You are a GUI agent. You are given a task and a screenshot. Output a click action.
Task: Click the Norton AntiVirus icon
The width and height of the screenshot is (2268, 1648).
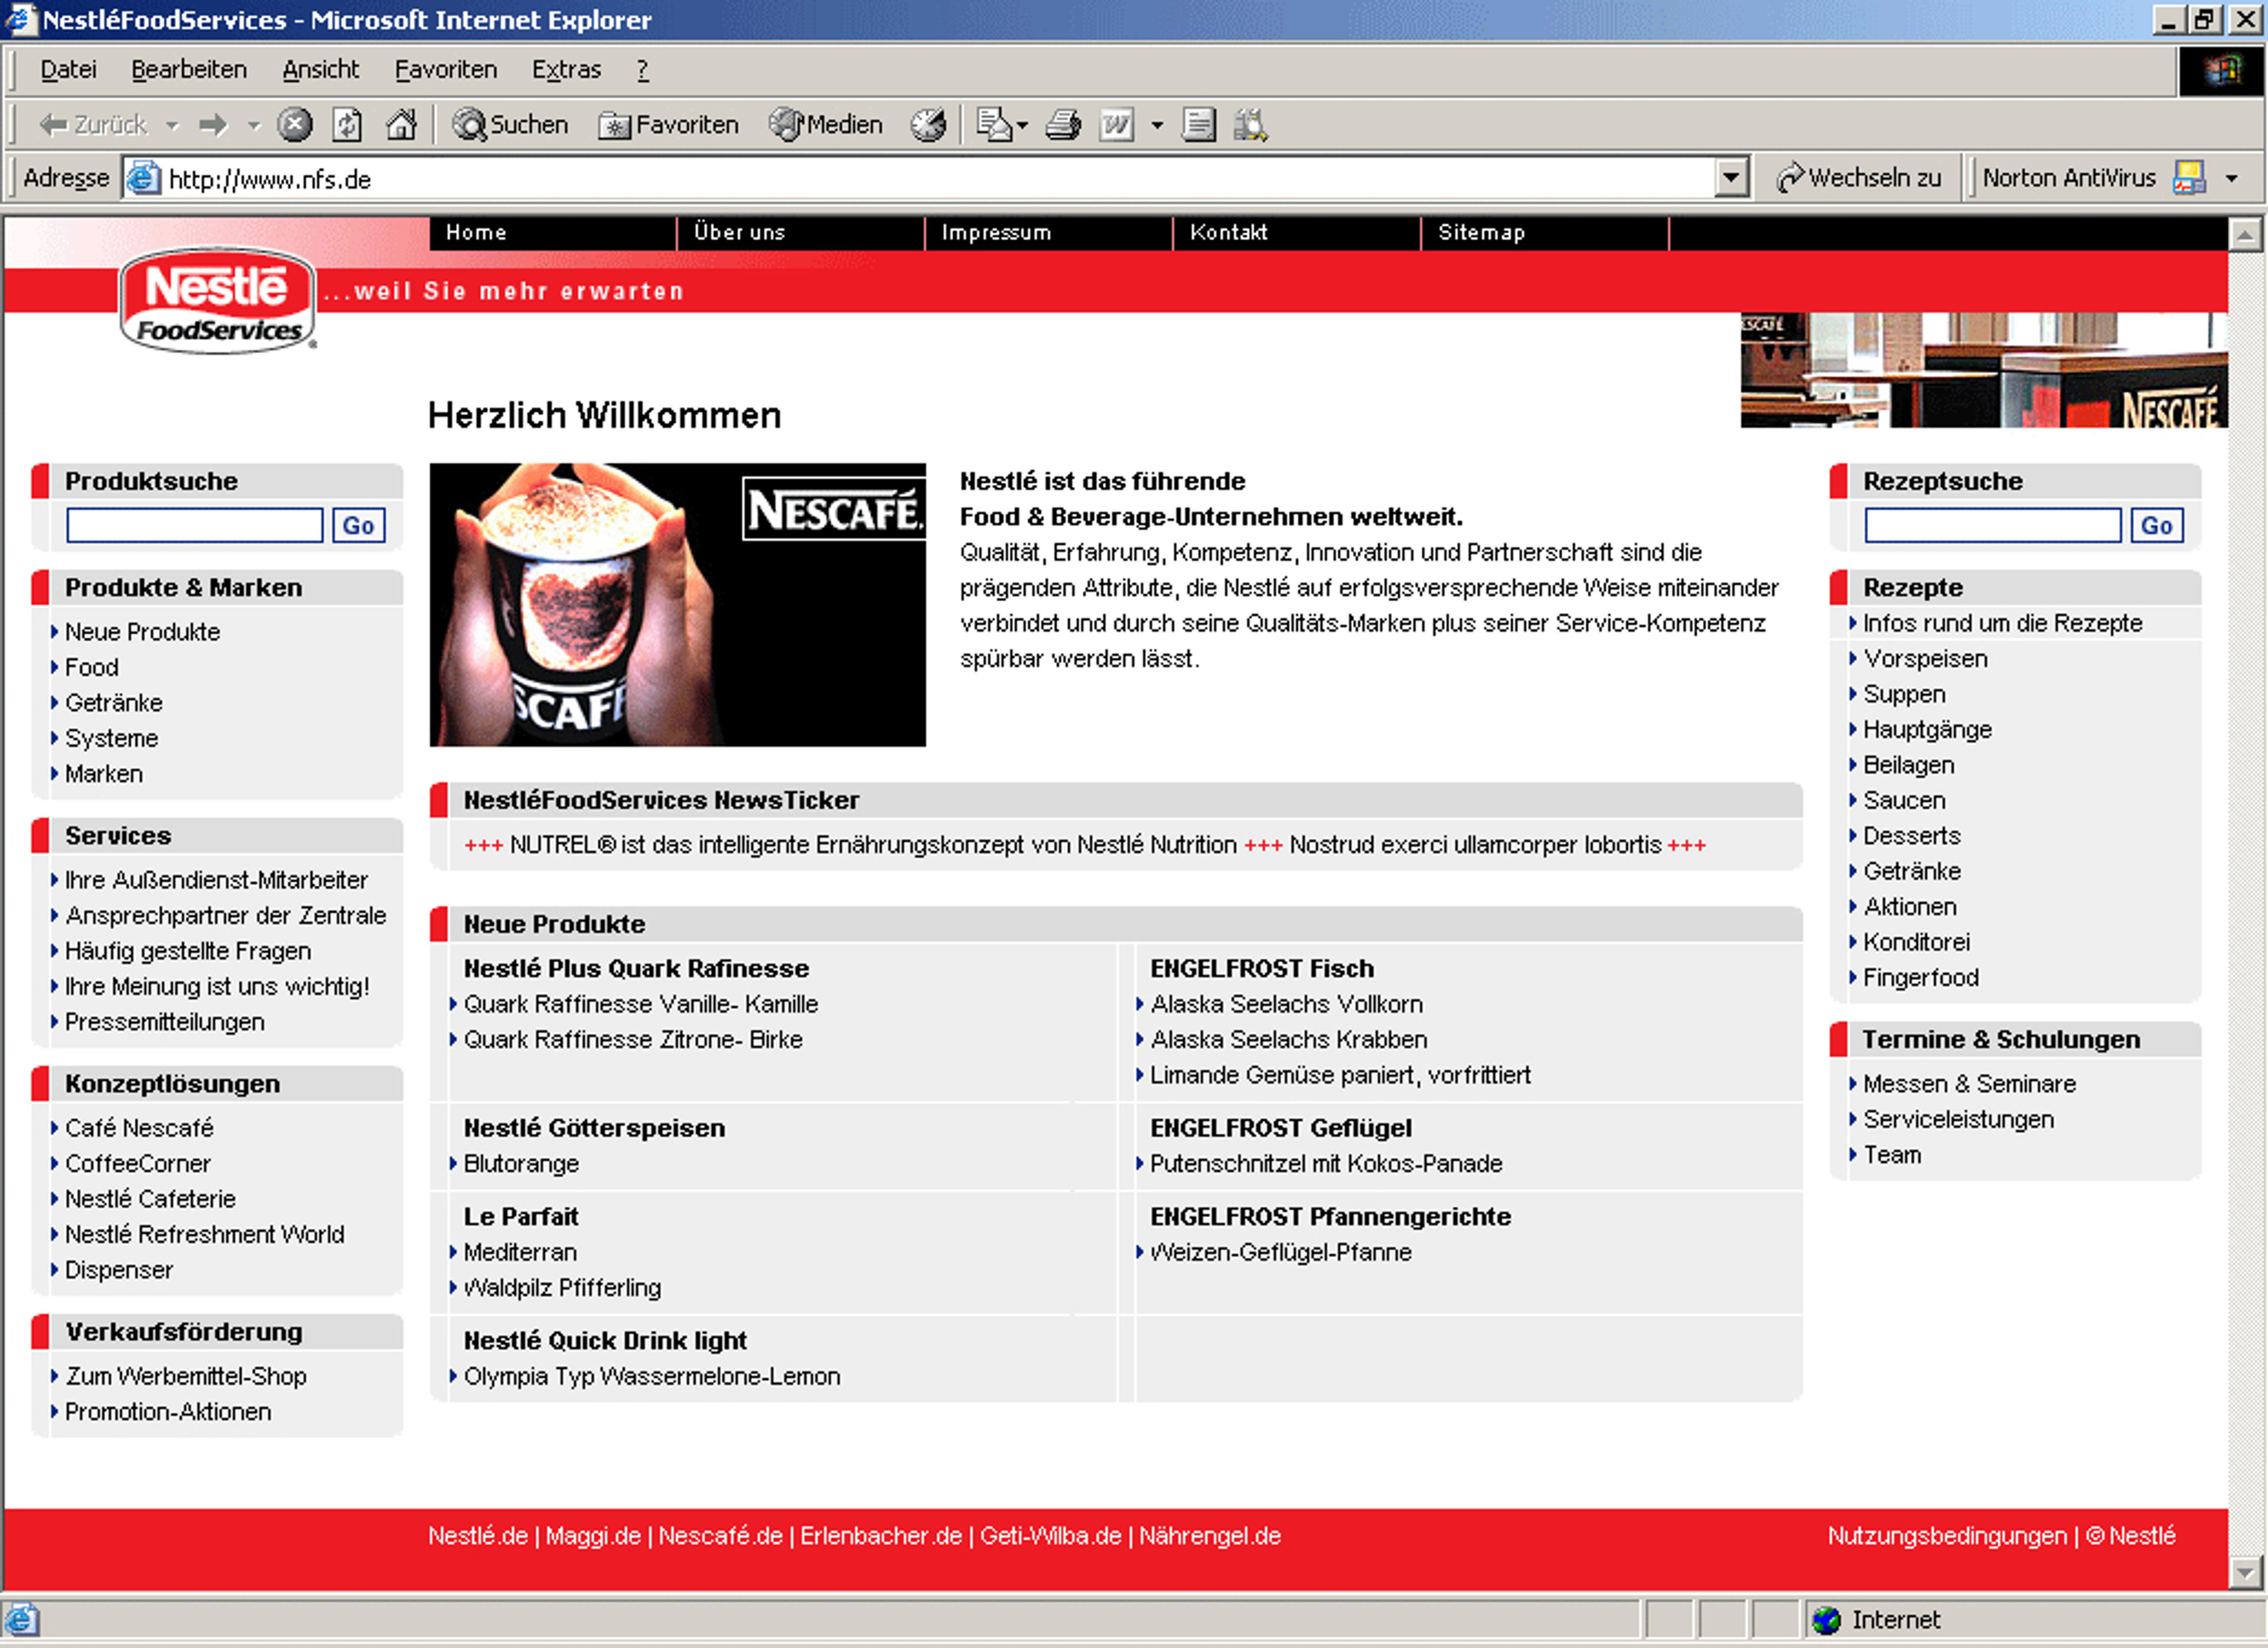click(2188, 178)
